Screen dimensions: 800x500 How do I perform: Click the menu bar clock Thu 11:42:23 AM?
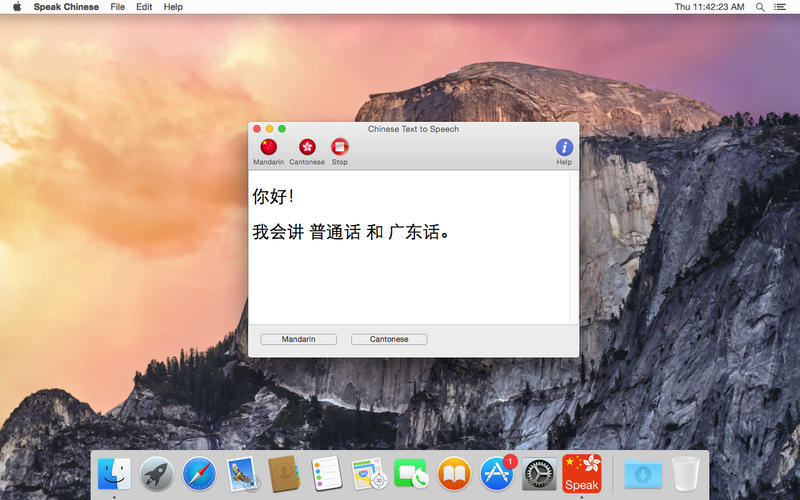[x=709, y=7]
